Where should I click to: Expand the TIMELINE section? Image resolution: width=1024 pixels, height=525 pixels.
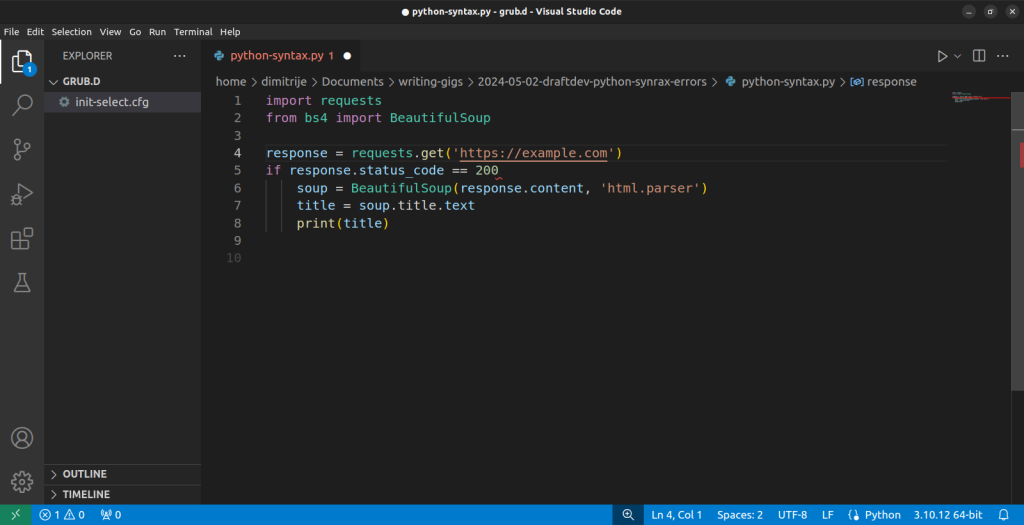[86, 494]
